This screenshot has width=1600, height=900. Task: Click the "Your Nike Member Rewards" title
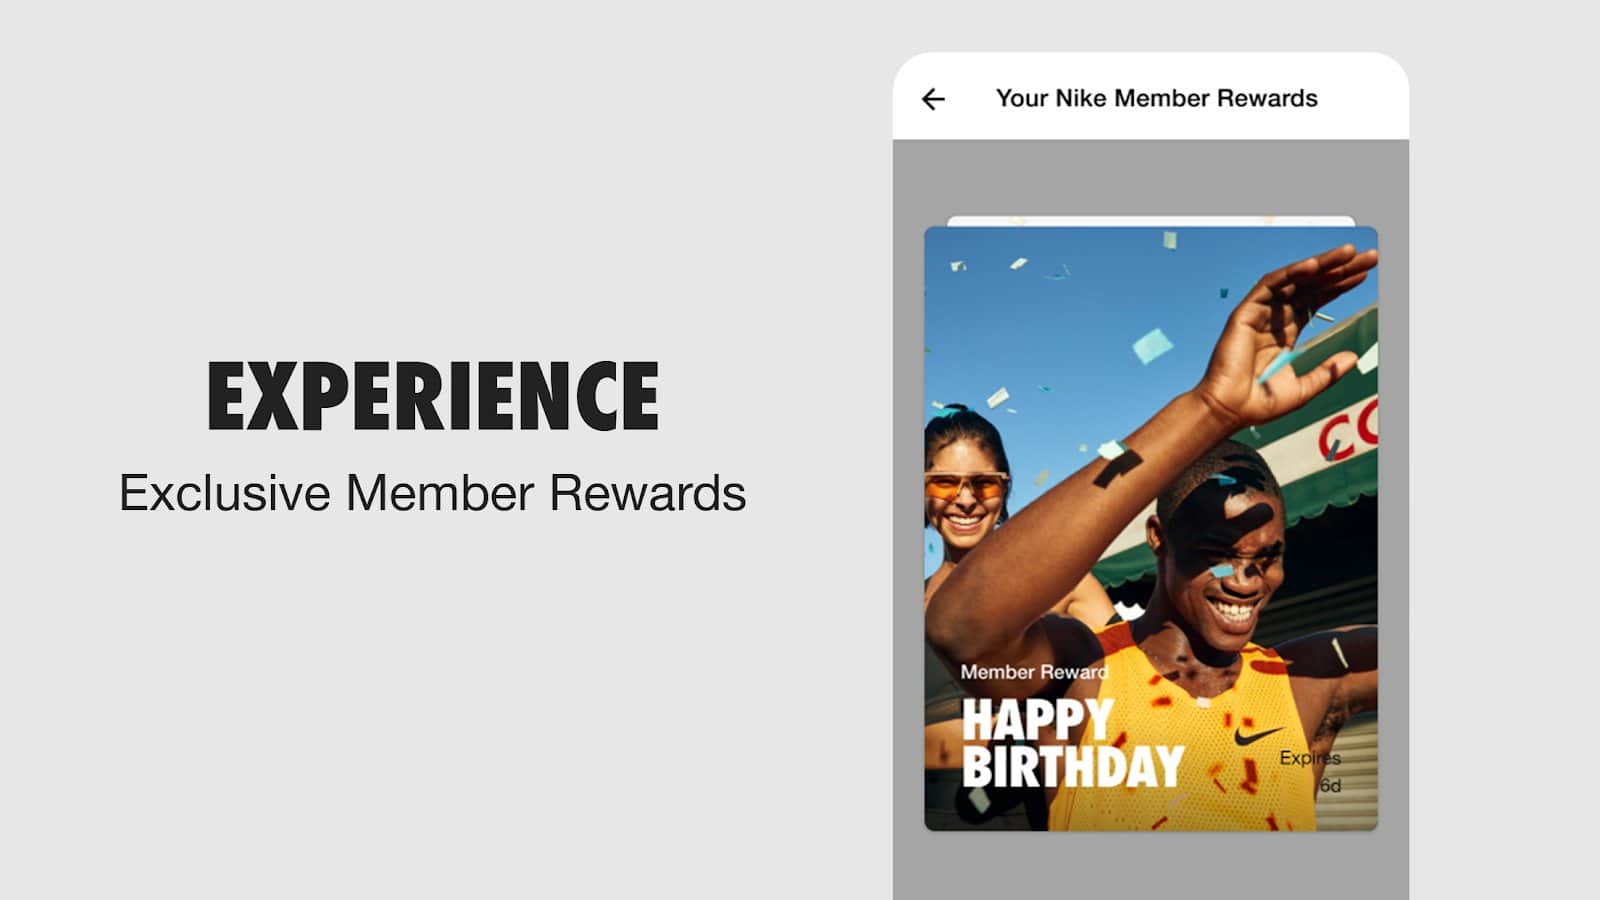click(x=1156, y=98)
